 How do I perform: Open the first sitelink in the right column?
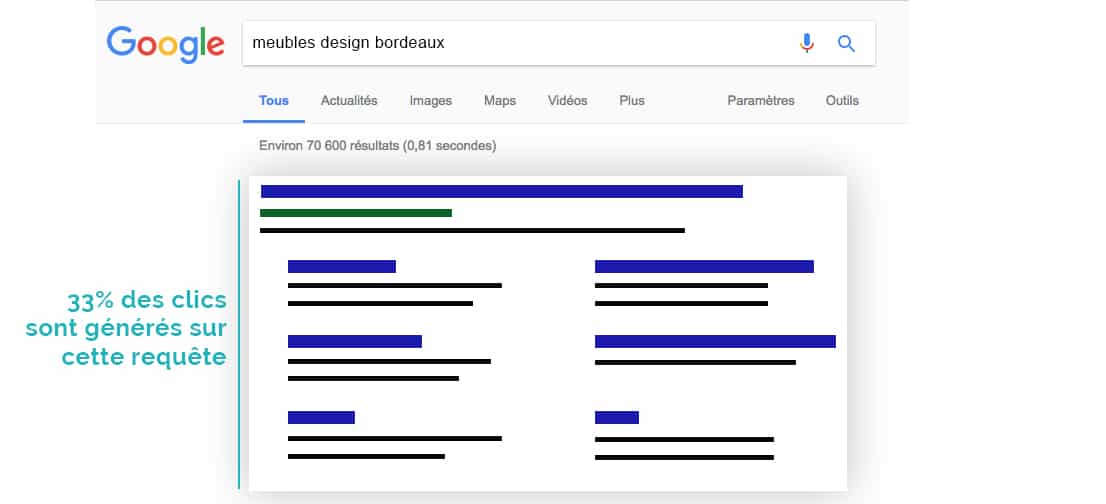(704, 266)
